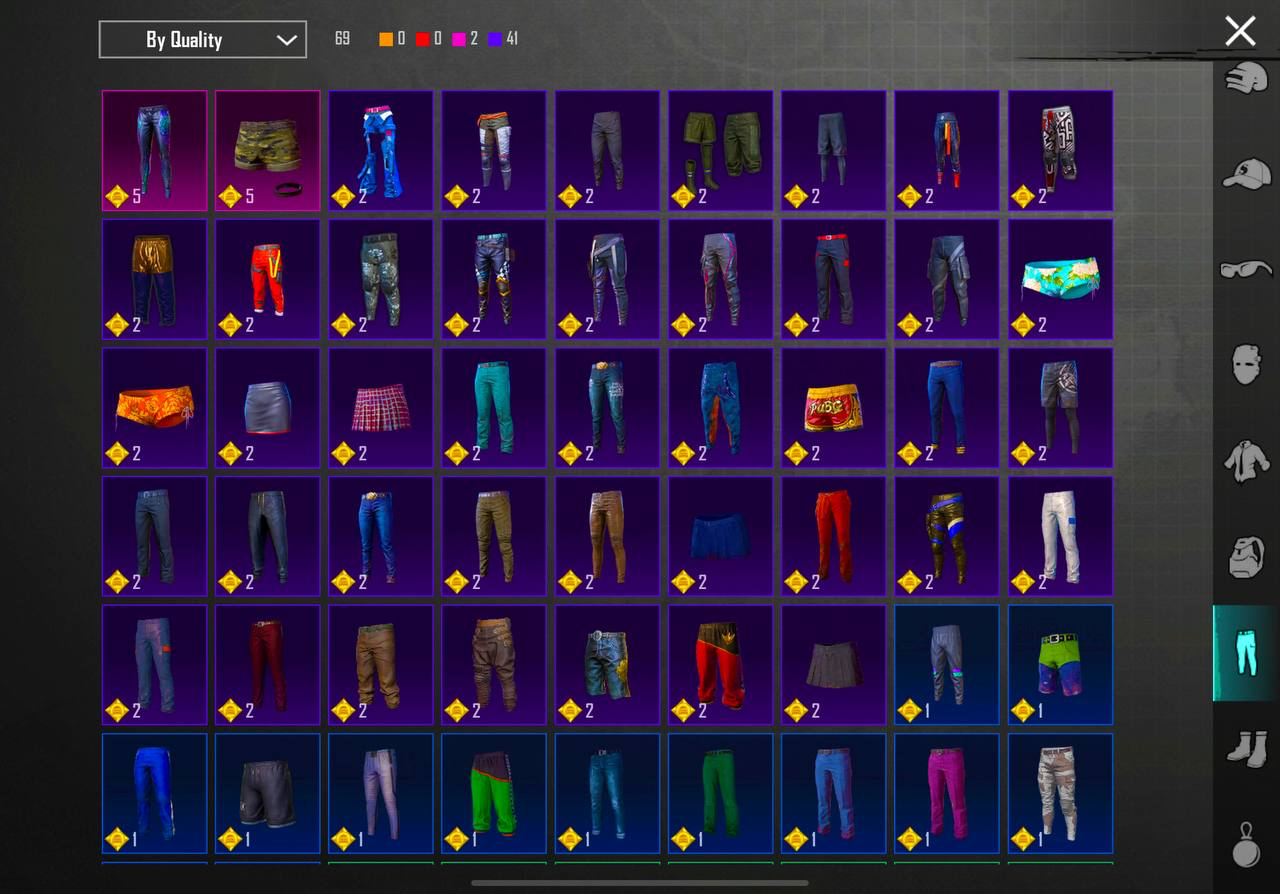Select the red plaid pleated skirt
1280x894 pixels.
(x=381, y=408)
